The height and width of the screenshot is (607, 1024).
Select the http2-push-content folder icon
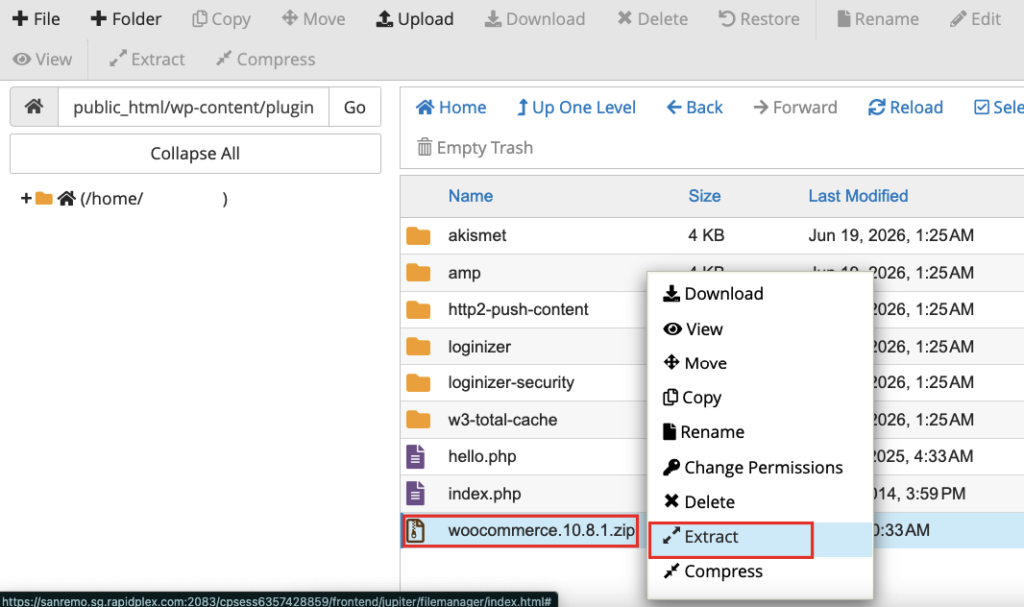[418, 309]
